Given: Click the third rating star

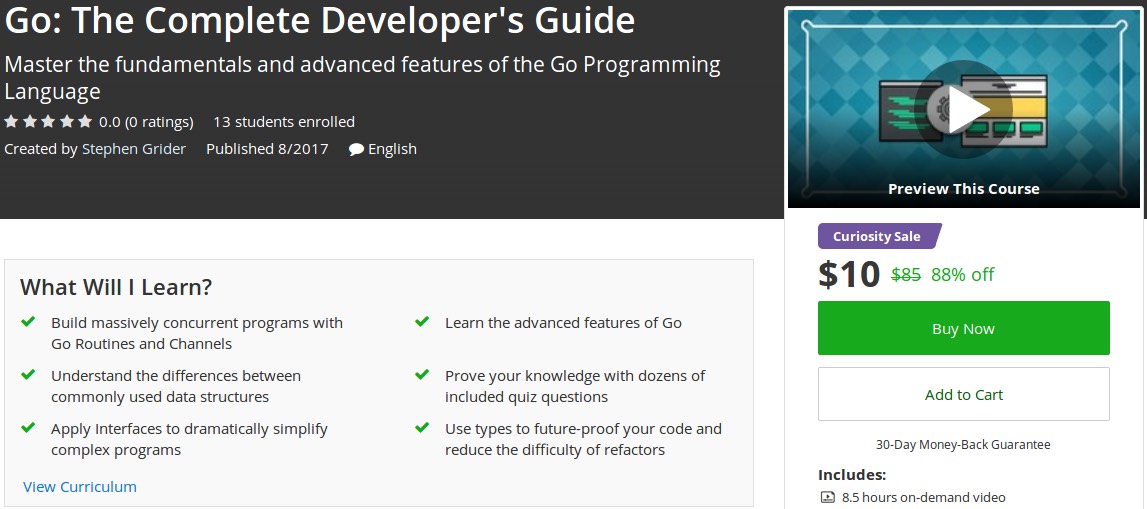Looking at the screenshot, I should click(x=48, y=121).
